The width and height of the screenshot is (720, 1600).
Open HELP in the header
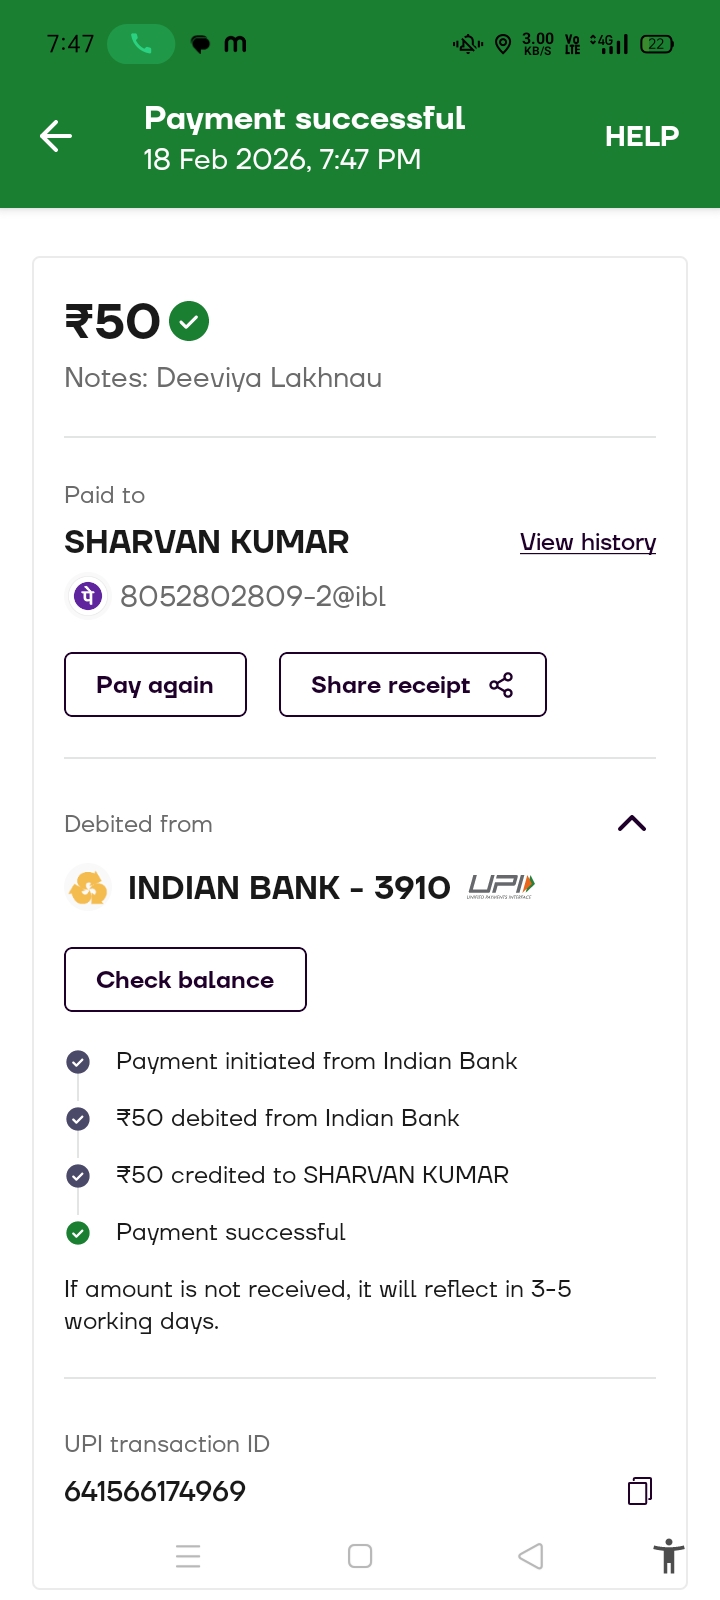coord(641,136)
